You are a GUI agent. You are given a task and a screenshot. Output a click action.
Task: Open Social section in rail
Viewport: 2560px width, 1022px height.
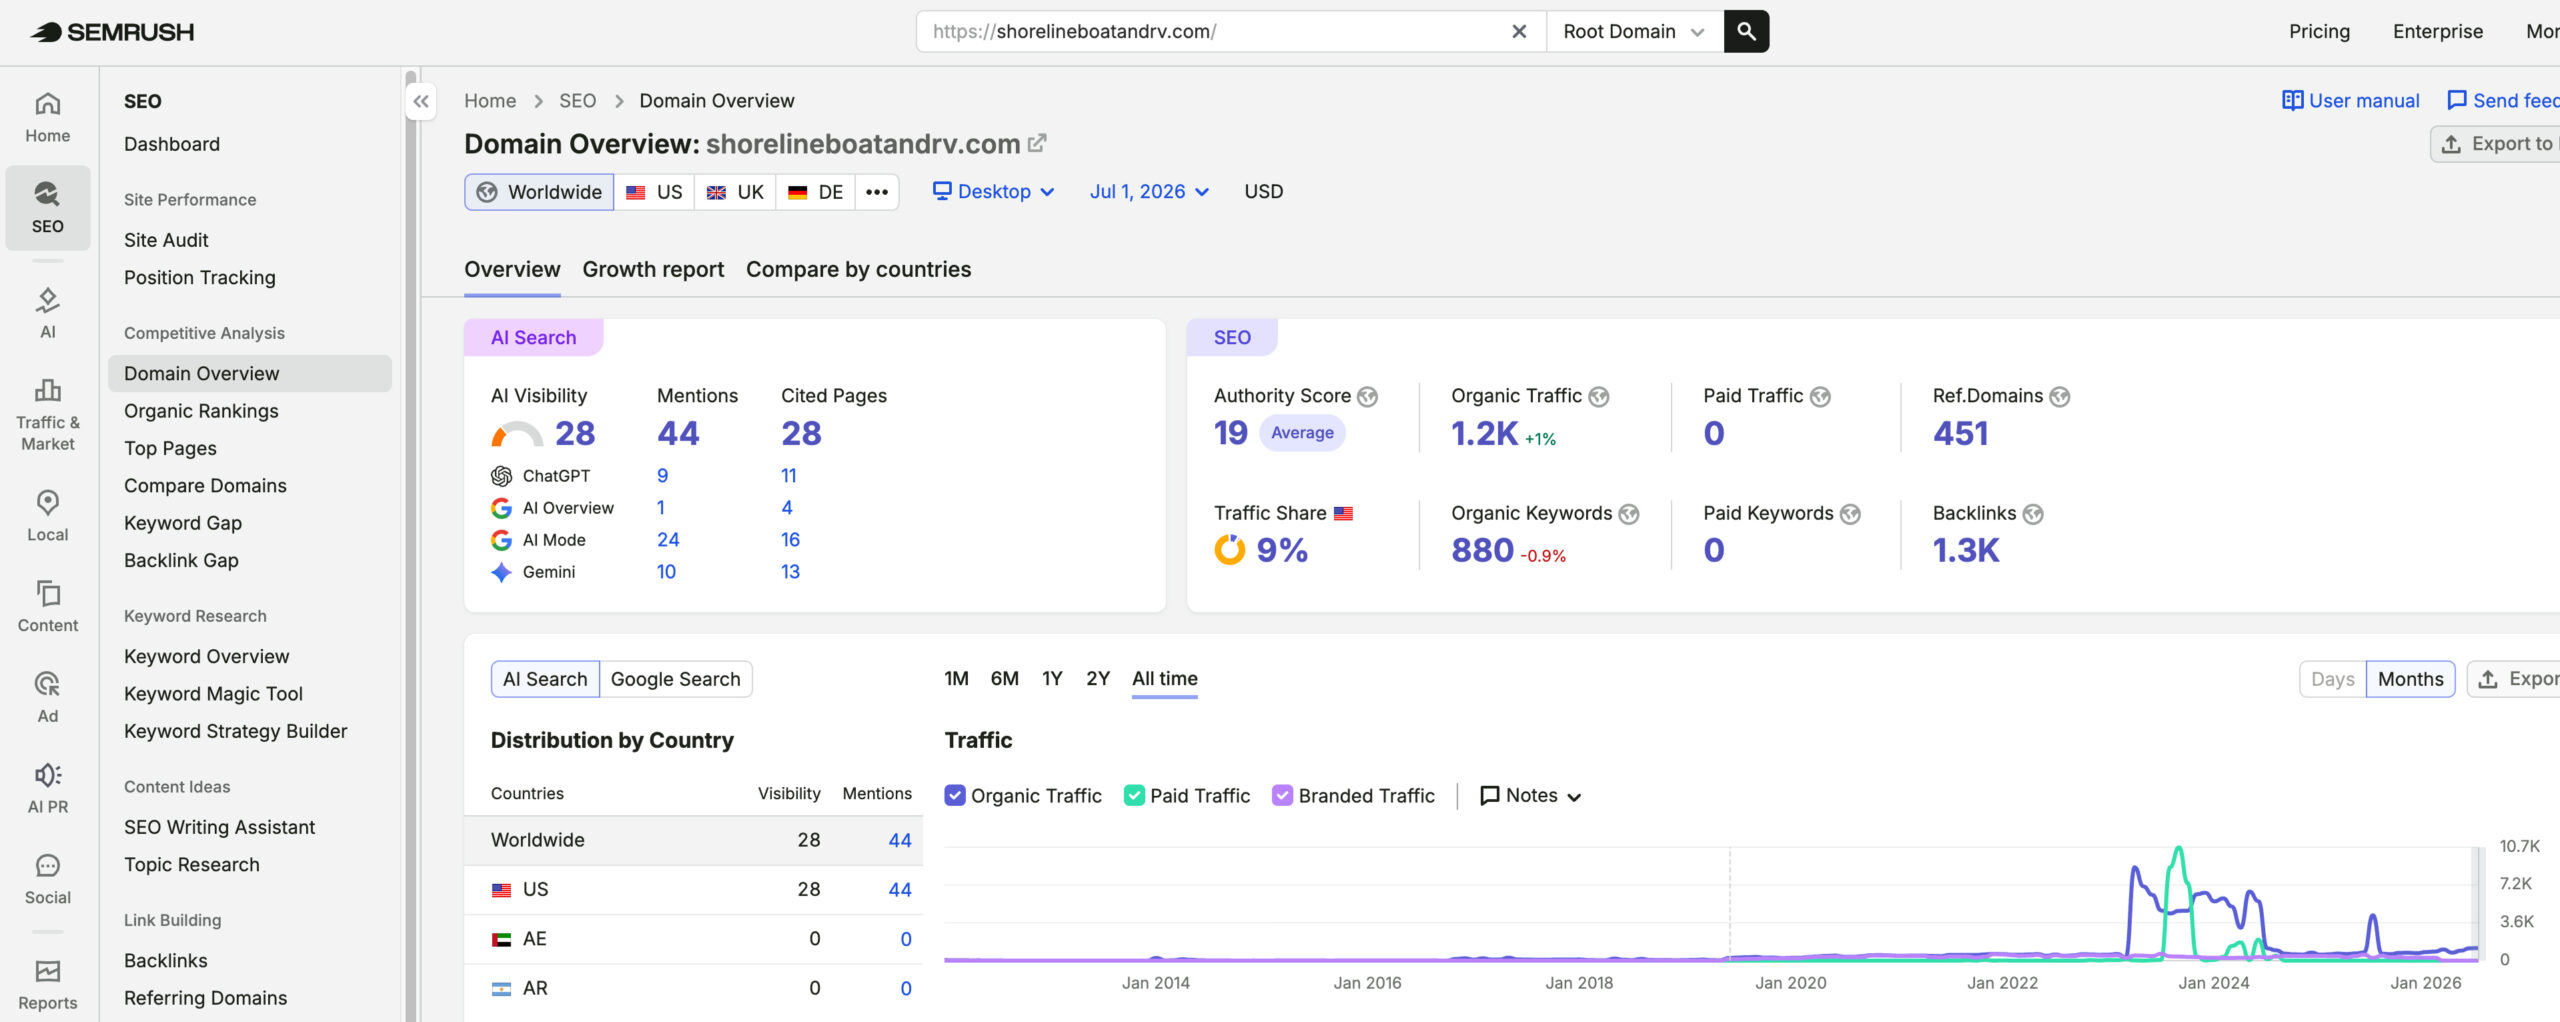coord(47,880)
